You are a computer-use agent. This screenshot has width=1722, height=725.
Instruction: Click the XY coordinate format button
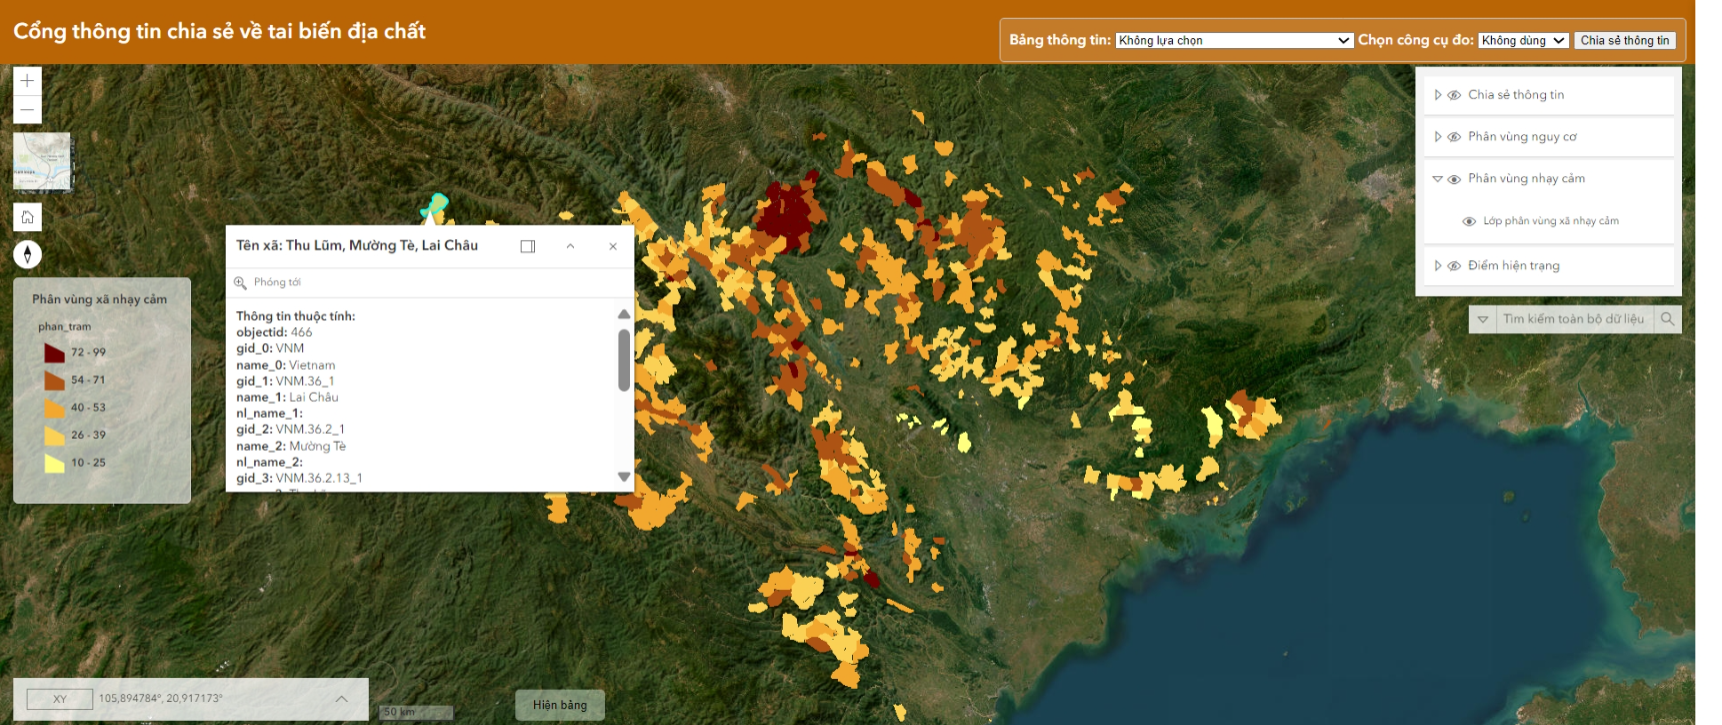[x=60, y=699]
